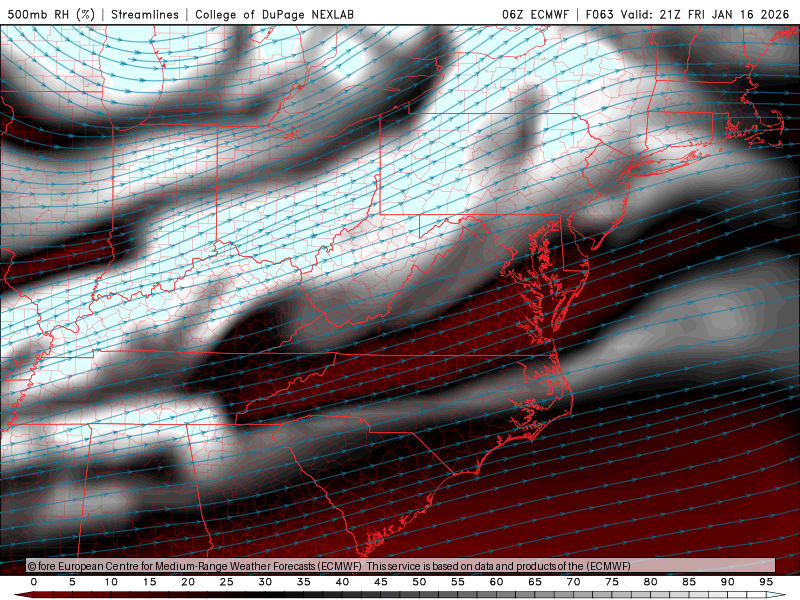
Task: Click the "60" value on the RH scale
Action: [496, 582]
